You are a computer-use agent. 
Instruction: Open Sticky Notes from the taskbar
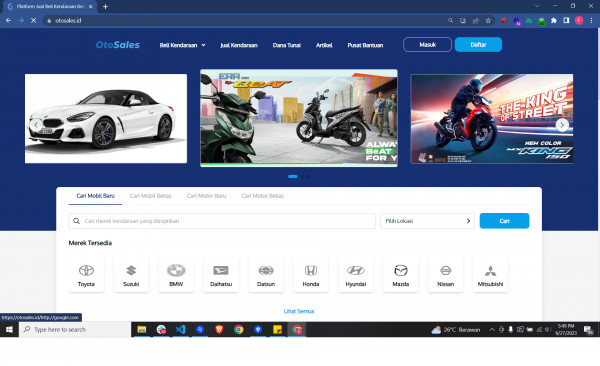(277, 329)
